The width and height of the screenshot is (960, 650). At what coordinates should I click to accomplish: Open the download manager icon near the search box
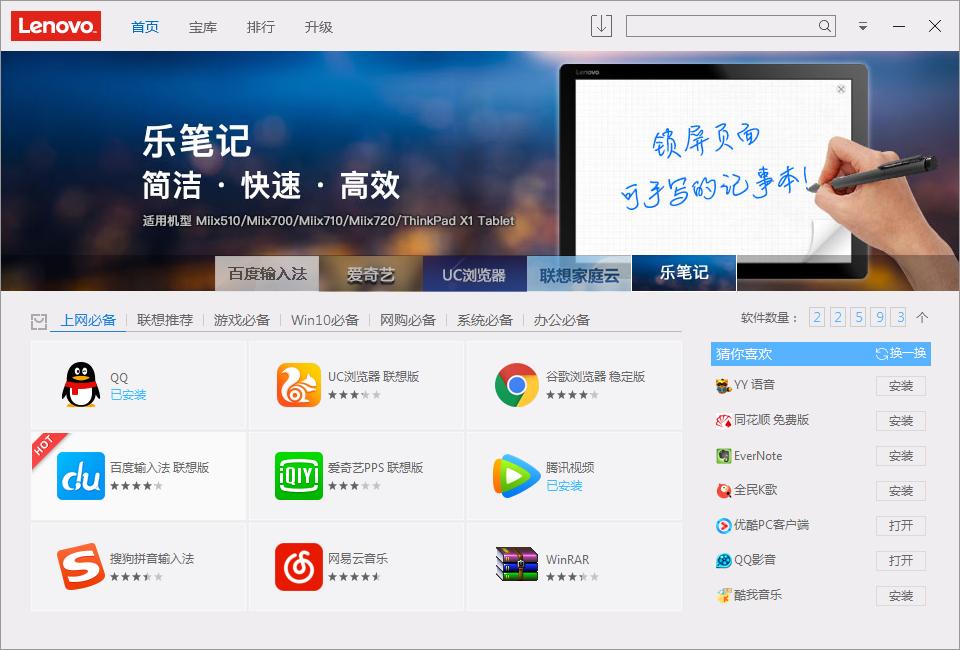[600, 25]
